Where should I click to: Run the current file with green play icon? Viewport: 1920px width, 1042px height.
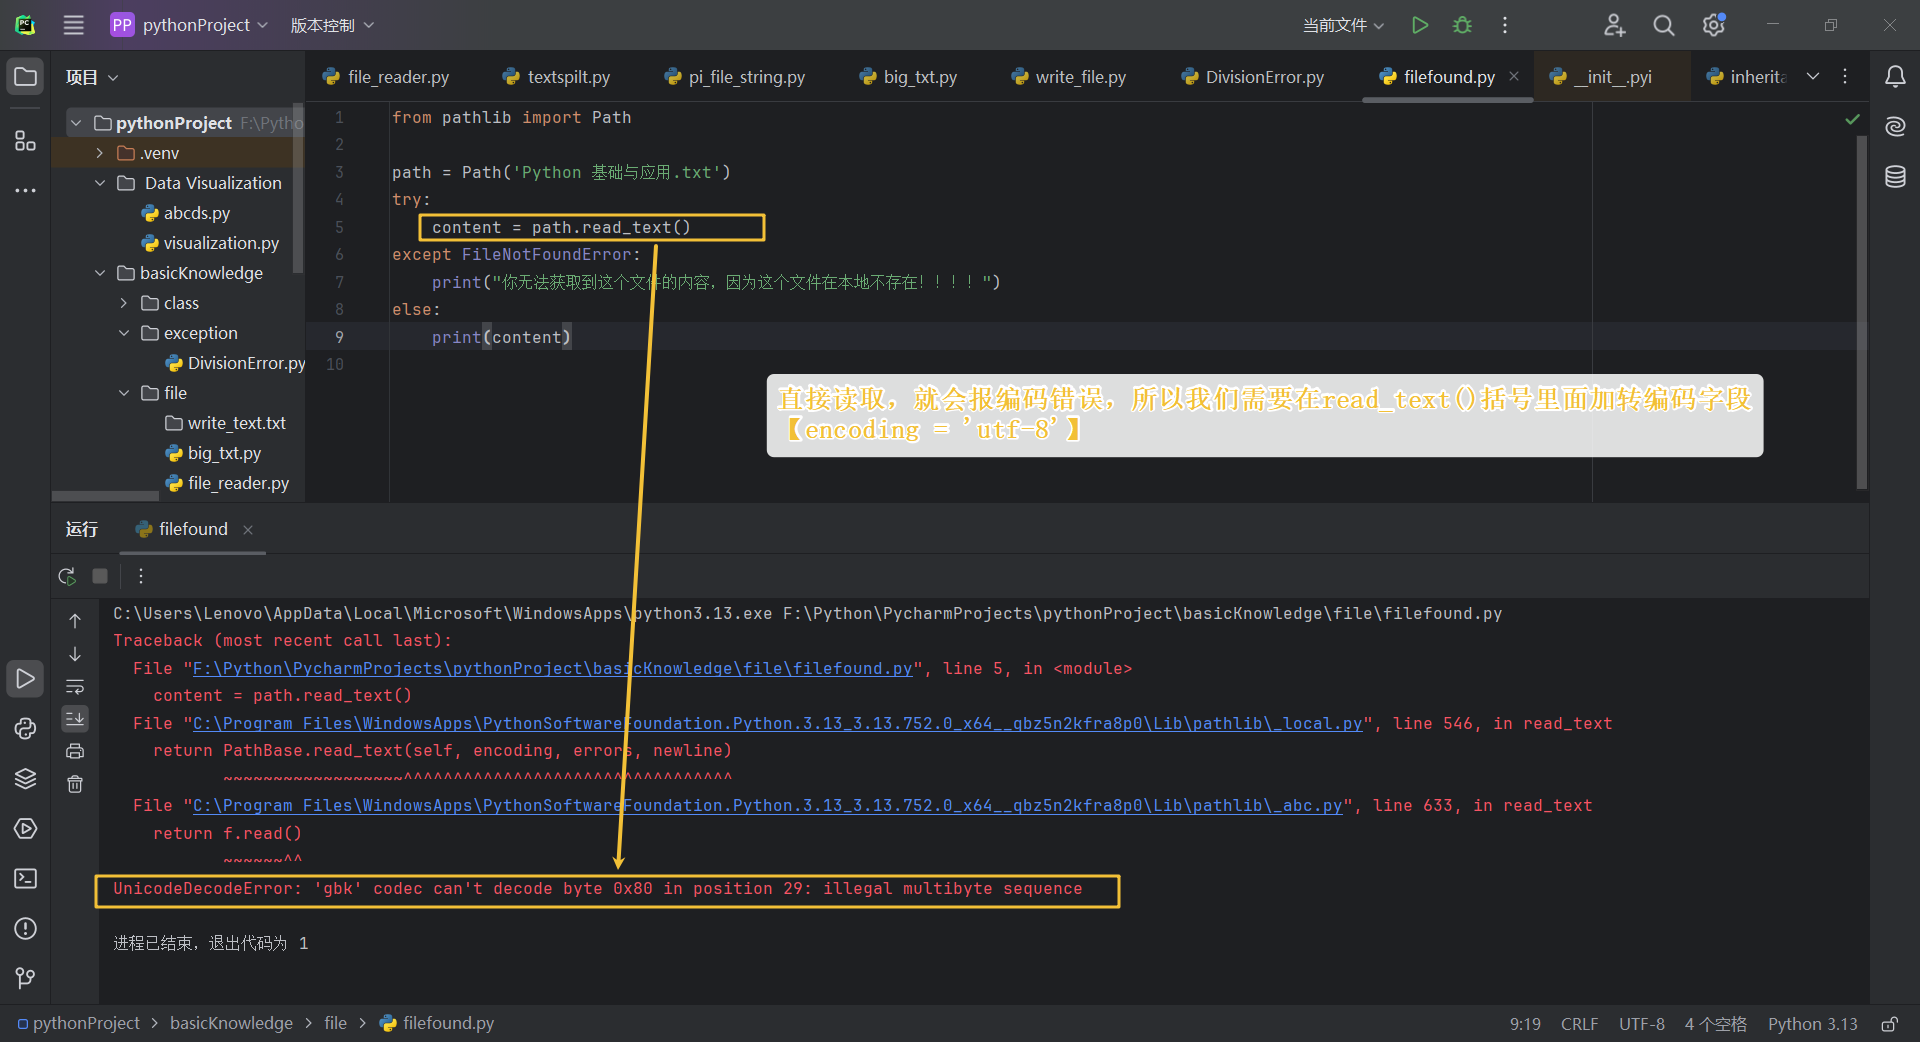click(1419, 25)
